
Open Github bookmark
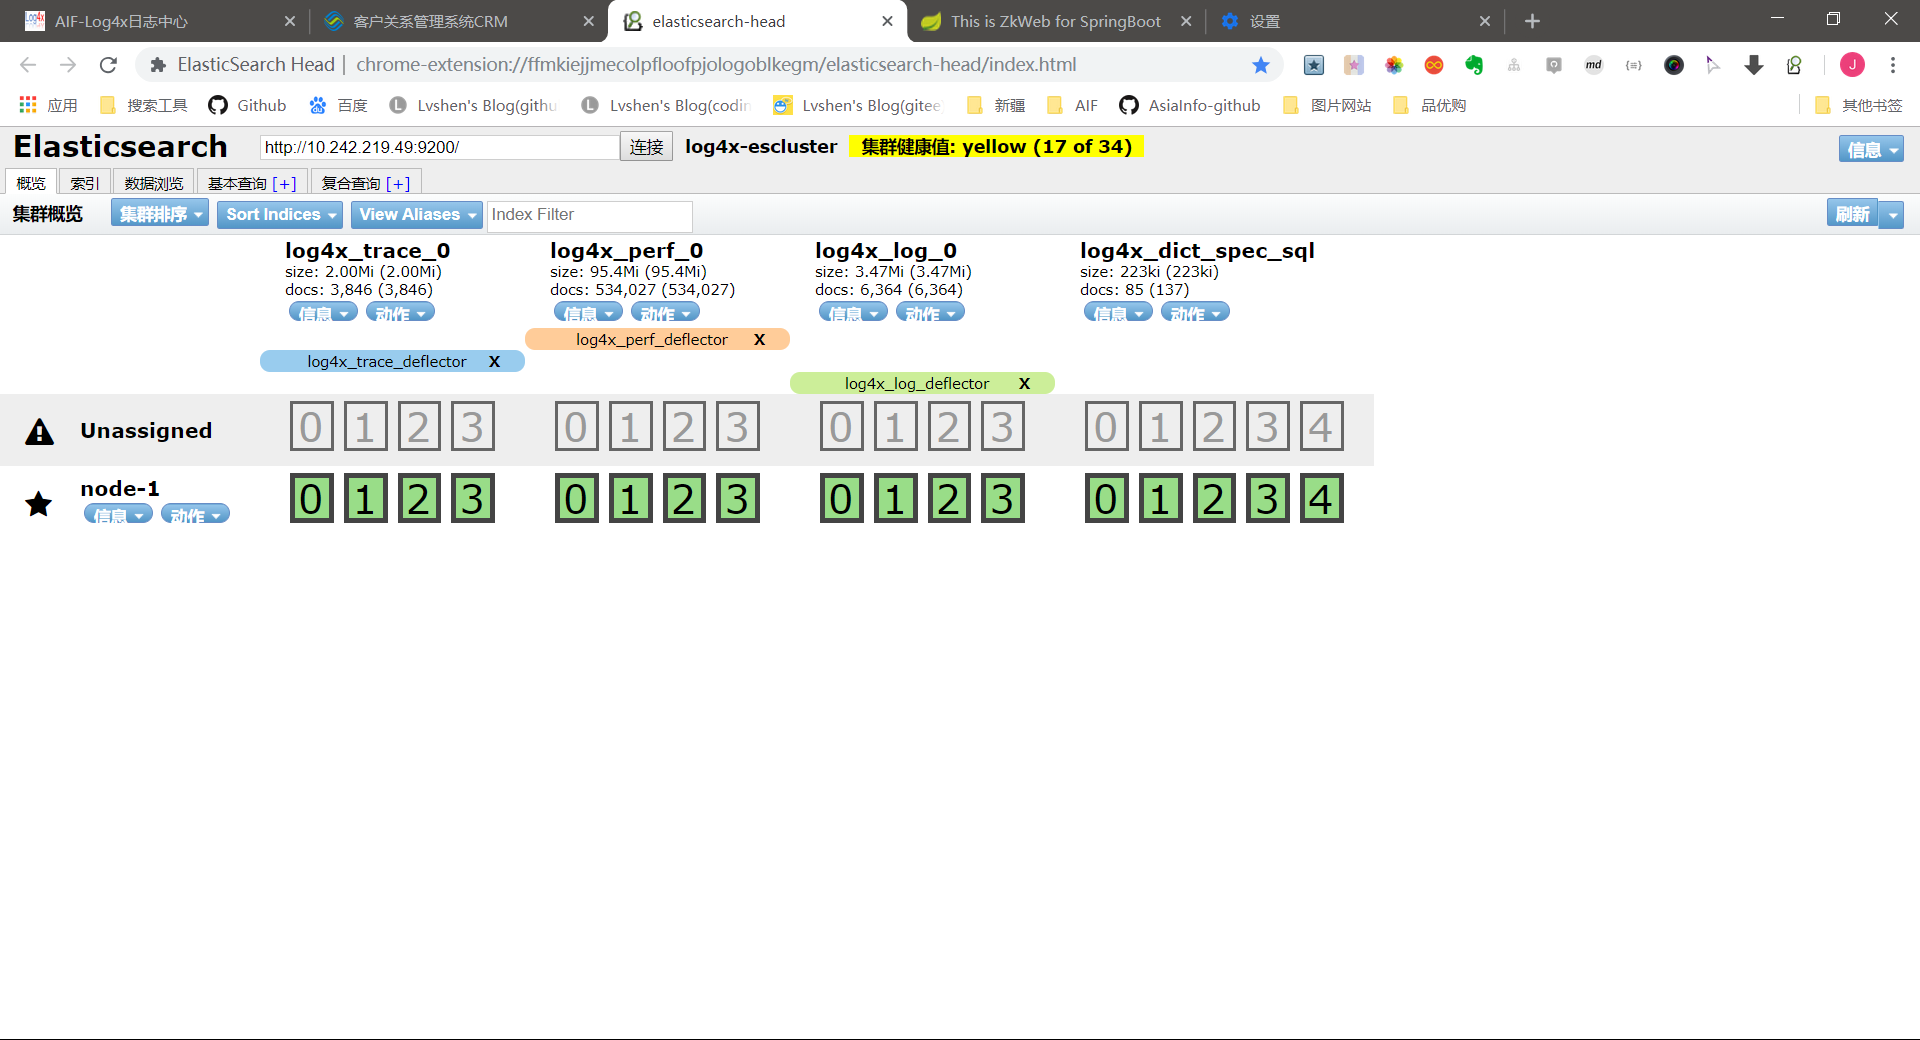247,105
